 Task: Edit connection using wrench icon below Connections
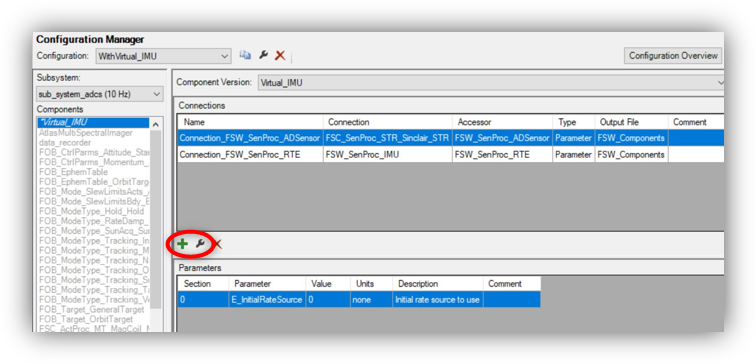click(x=200, y=244)
